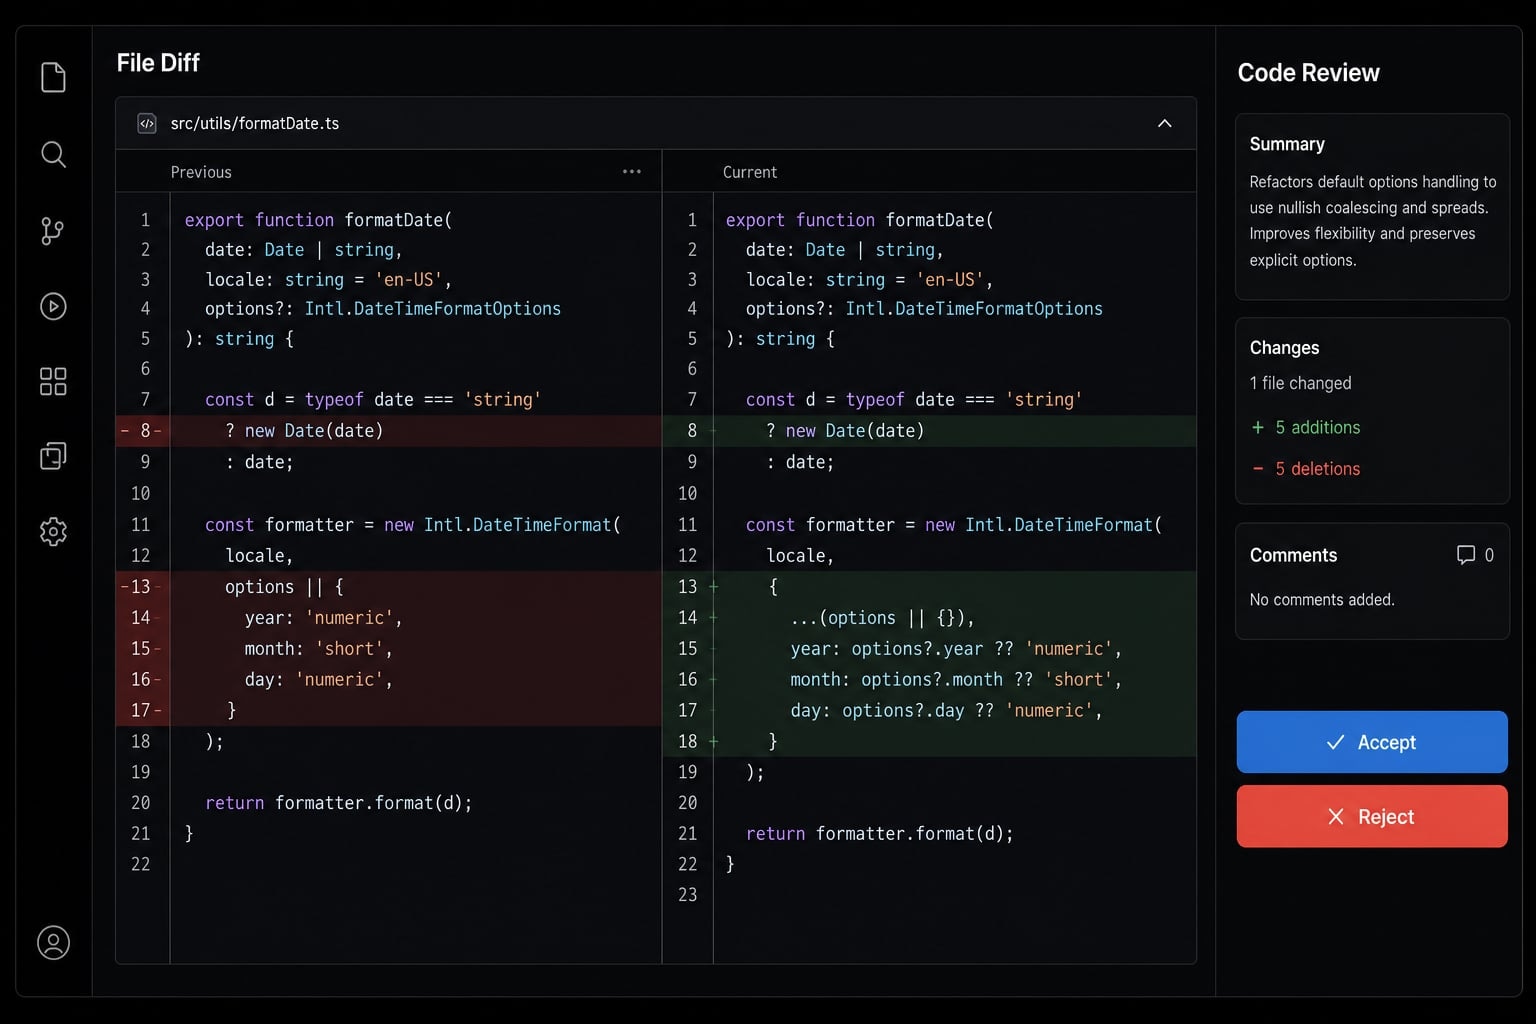Image resolution: width=1536 pixels, height=1024 pixels.
Task: Click the File Diff title
Action: (158, 63)
